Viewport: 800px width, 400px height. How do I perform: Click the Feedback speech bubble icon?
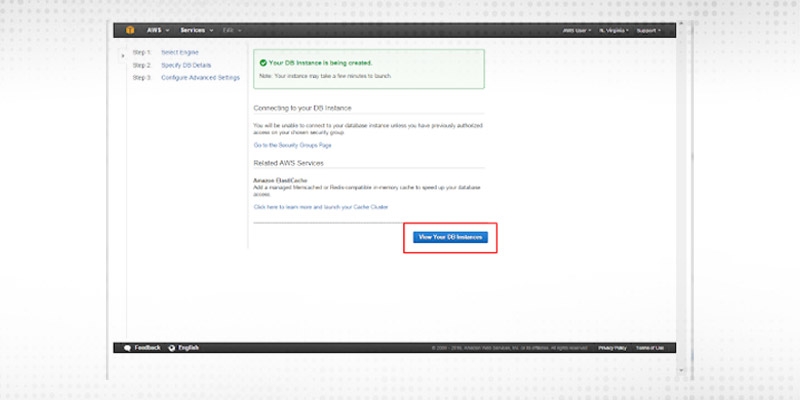(x=128, y=347)
